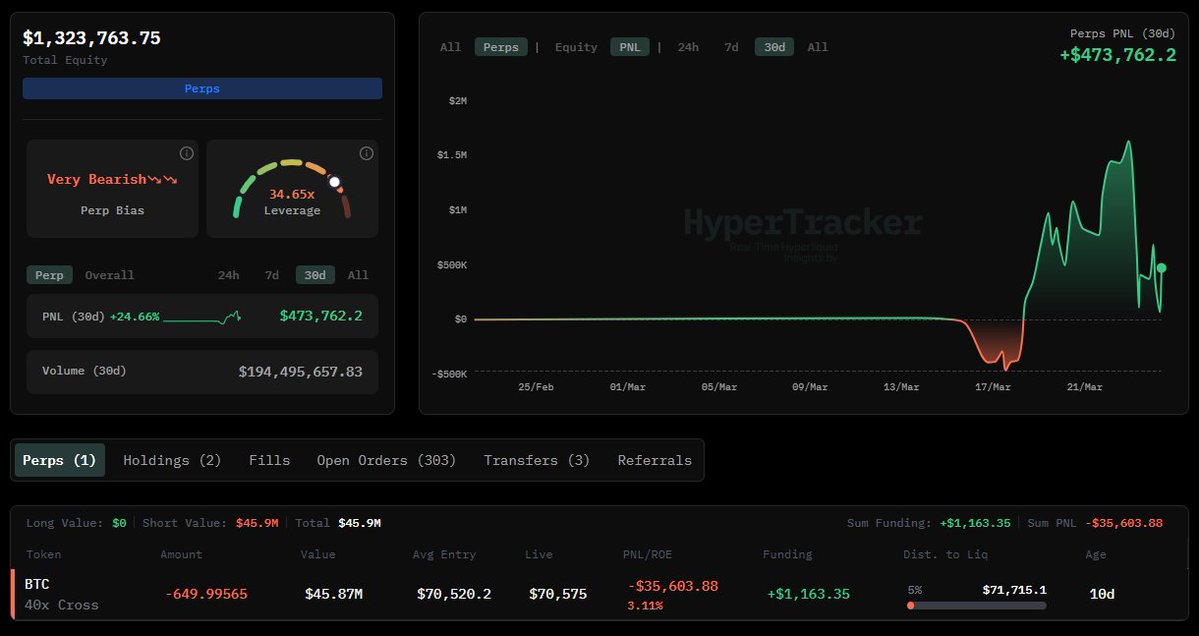Open the Transfers (3) tab
This screenshot has height=636, width=1199.
click(x=537, y=460)
